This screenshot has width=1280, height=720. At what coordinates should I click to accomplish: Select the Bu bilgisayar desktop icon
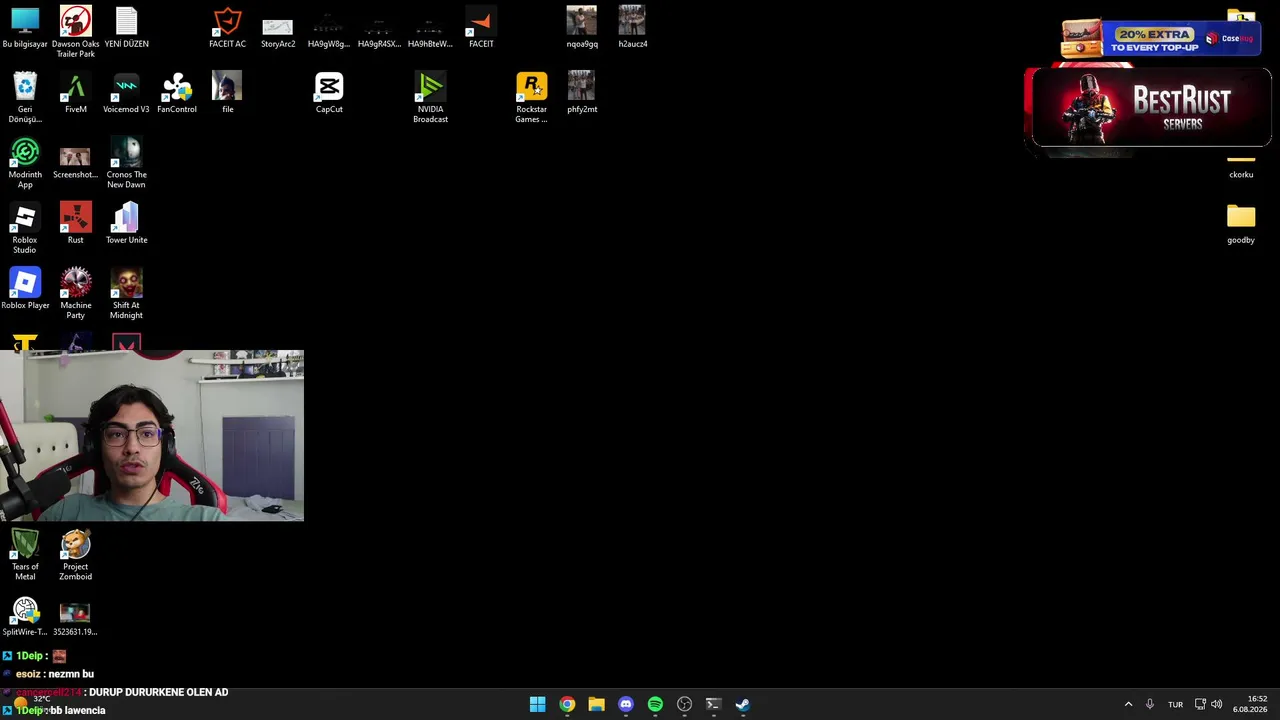[25, 27]
